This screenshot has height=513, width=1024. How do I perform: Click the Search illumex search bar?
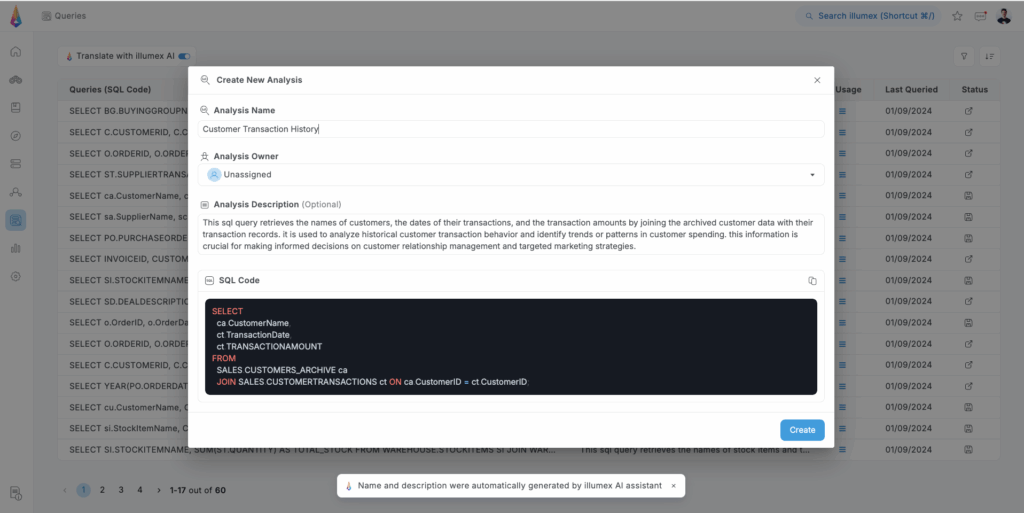click(869, 16)
